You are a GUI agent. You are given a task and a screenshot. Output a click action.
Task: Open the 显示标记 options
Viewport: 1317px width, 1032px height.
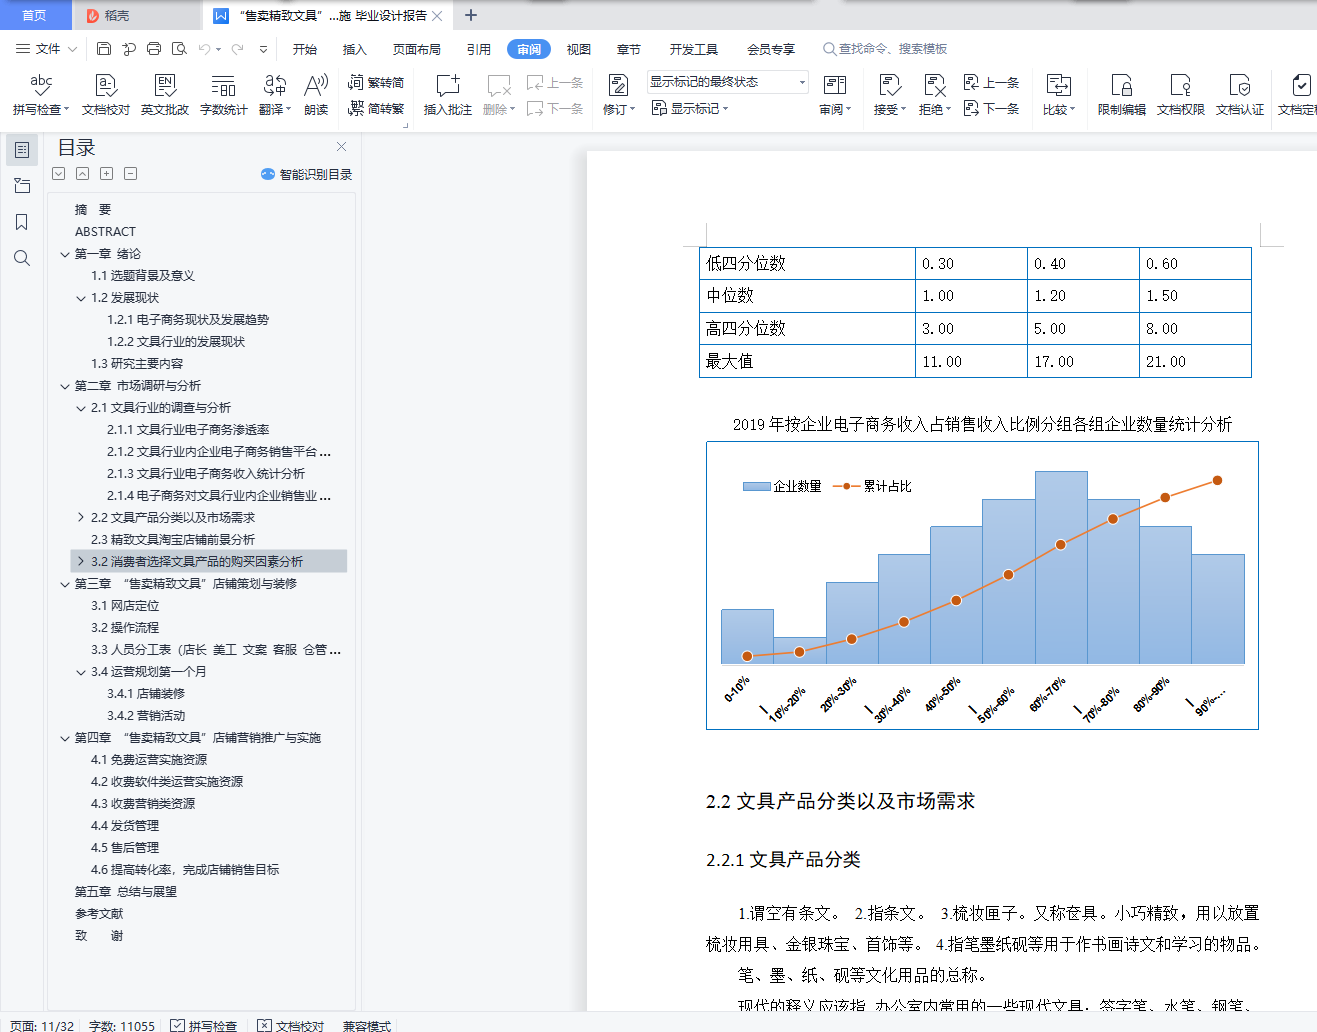tap(690, 109)
